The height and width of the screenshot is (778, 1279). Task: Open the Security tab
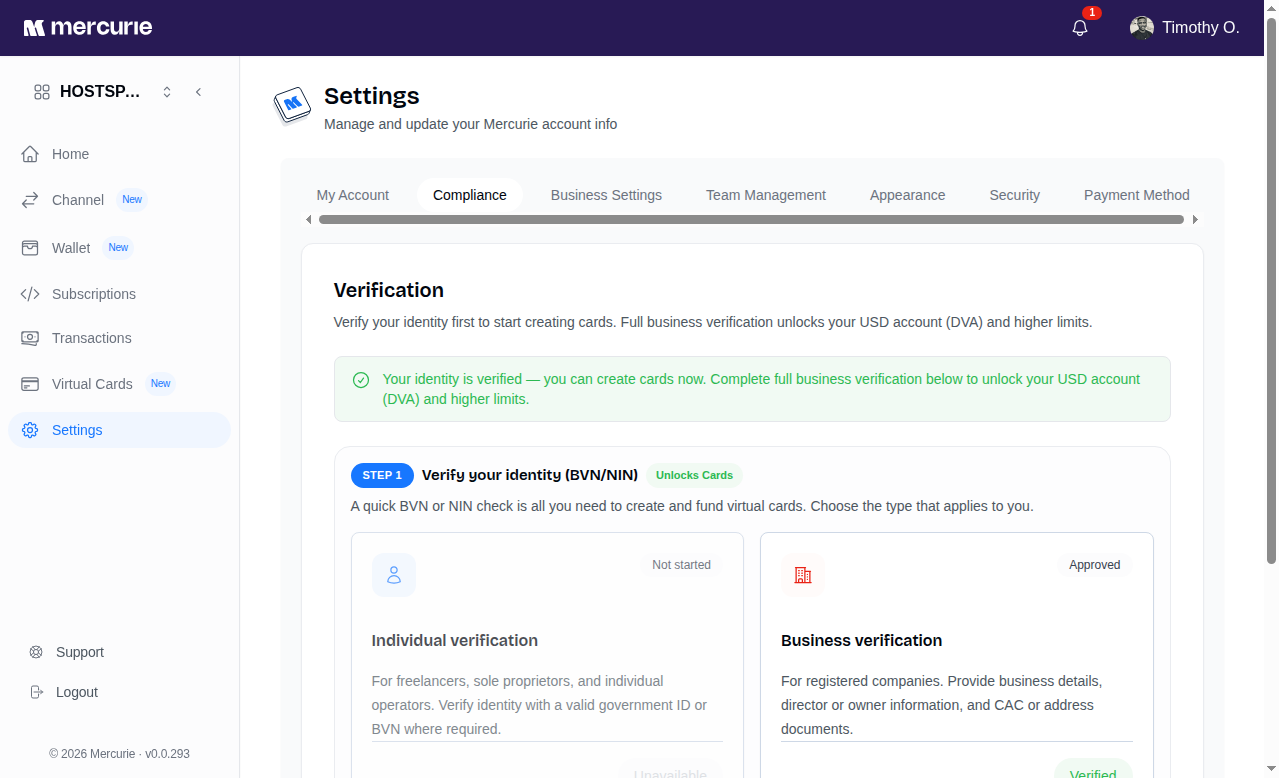tap(1015, 195)
